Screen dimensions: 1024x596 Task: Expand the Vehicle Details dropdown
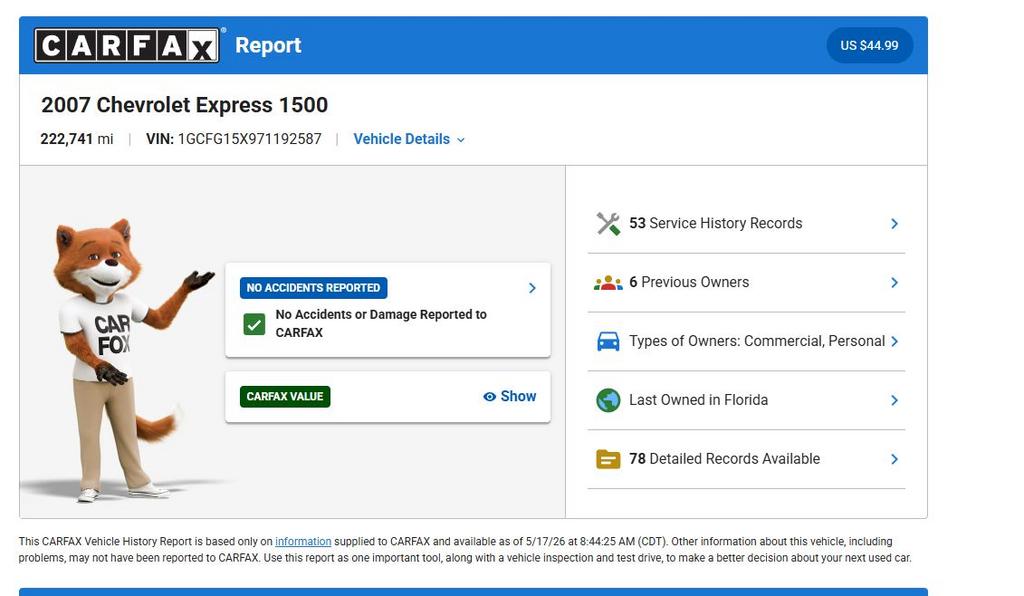(x=409, y=139)
